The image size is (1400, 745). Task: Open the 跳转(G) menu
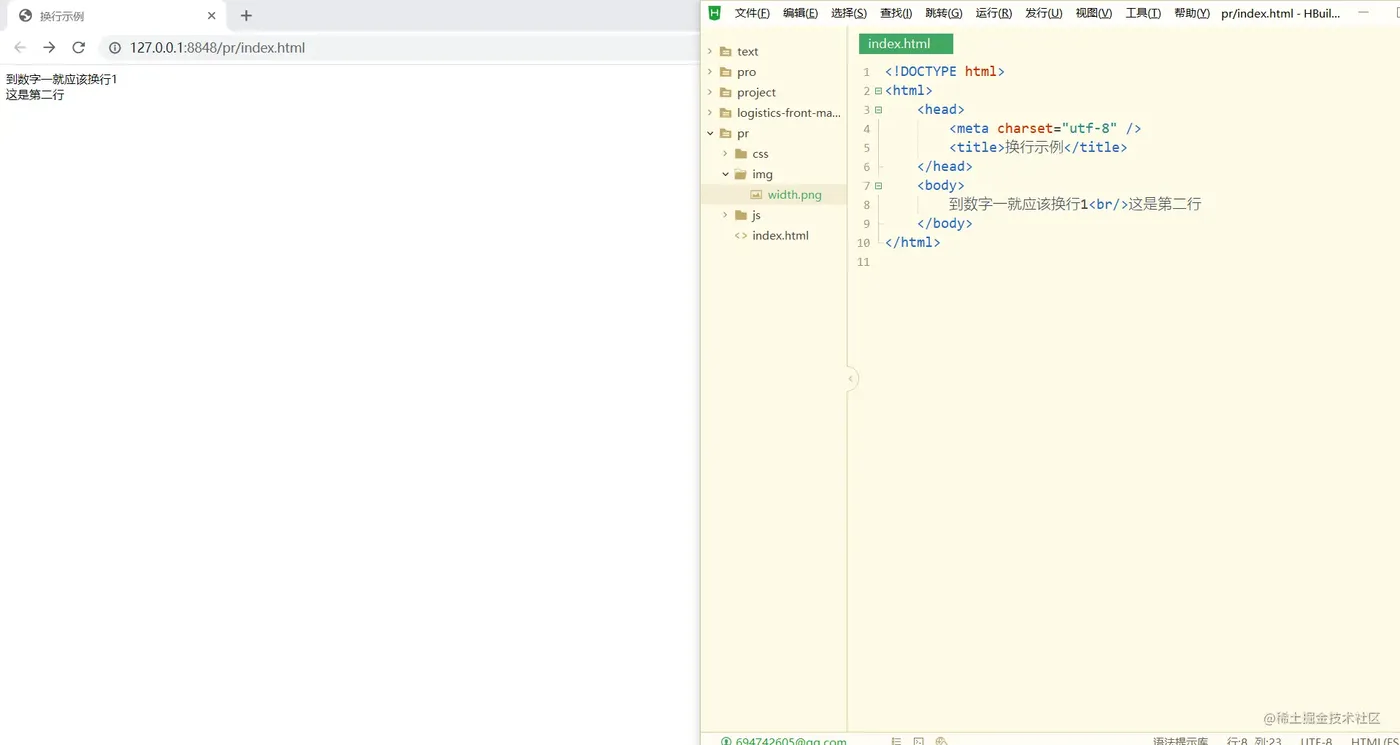click(x=944, y=13)
